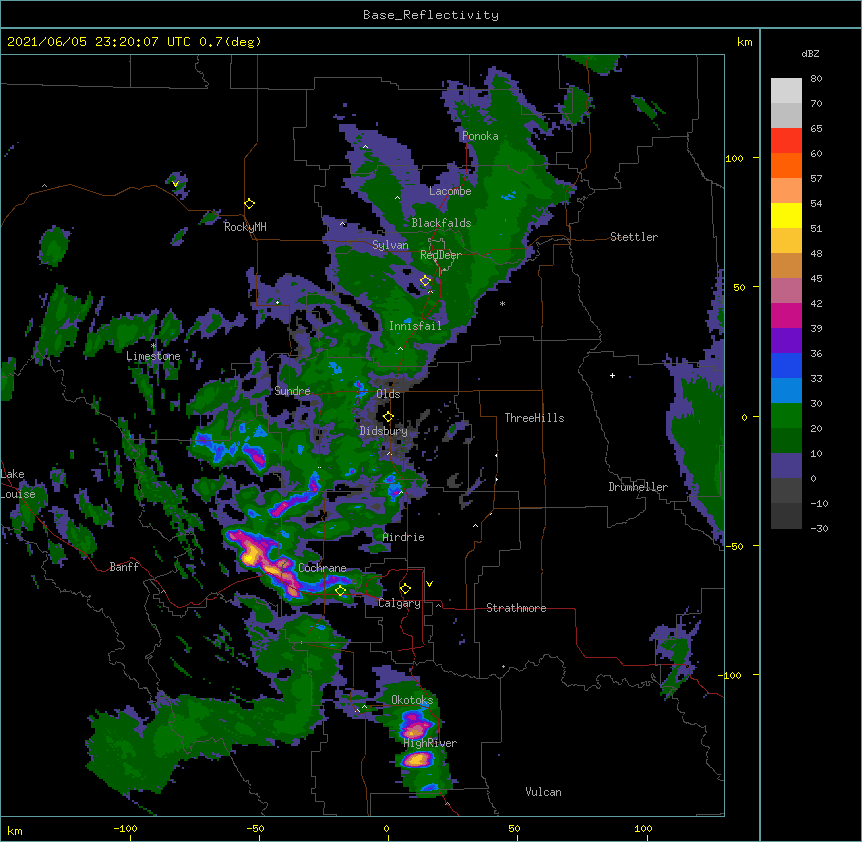Viewport: 862px width, 842px height.
Task: Click the white asterisk marker east of Innisfail
Action: click(502, 303)
